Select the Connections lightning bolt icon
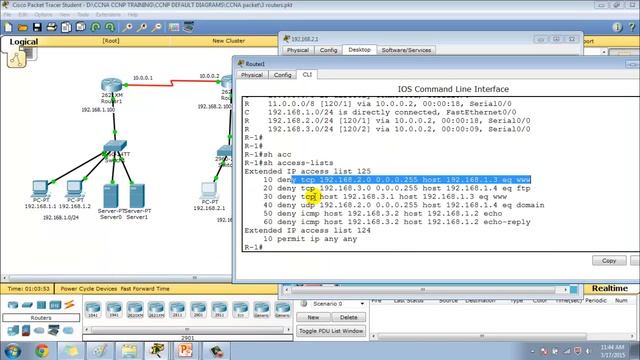Image resolution: width=640 pixels, height=360 pixels. click(69, 304)
